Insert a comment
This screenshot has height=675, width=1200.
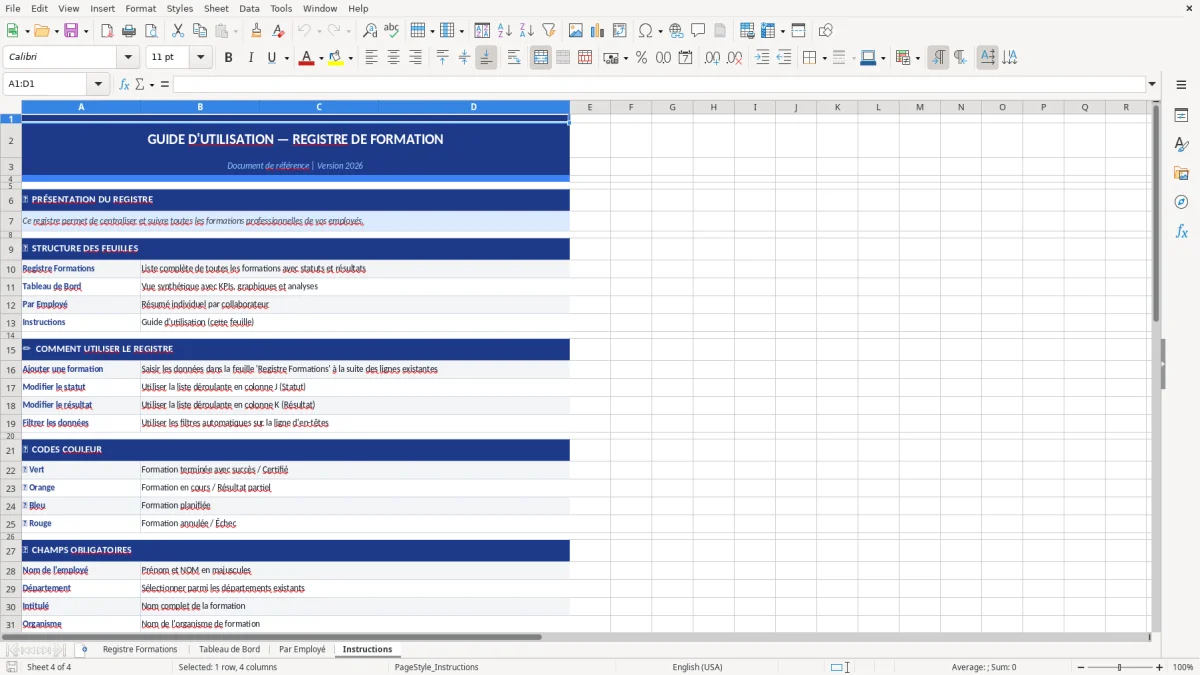(x=699, y=30)
